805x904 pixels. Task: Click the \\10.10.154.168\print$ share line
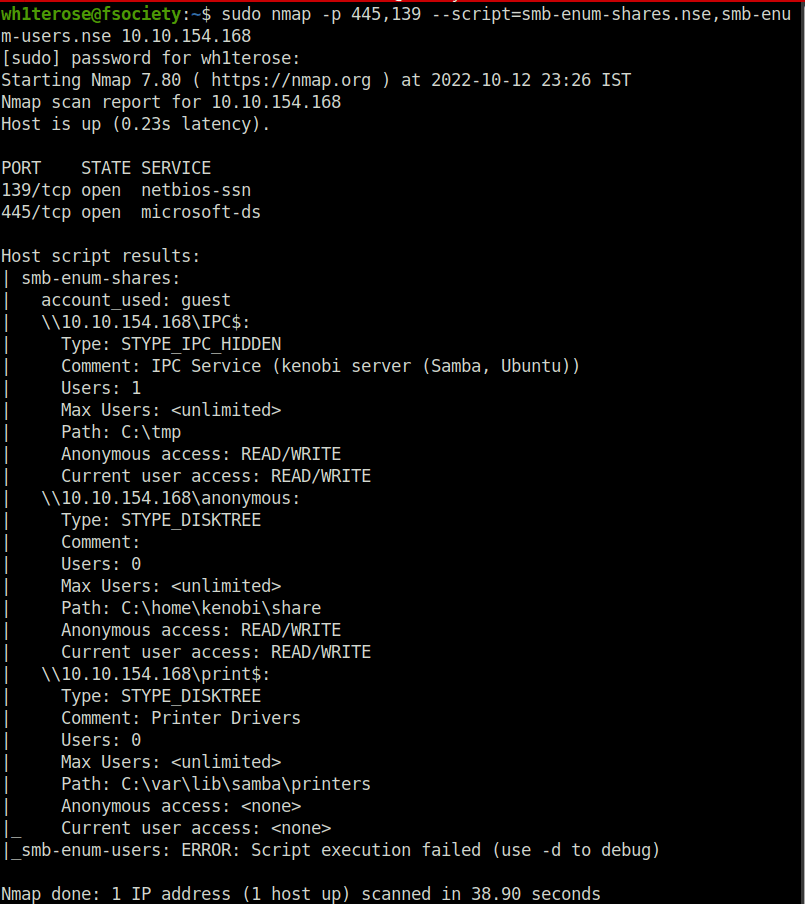[155, 674]
